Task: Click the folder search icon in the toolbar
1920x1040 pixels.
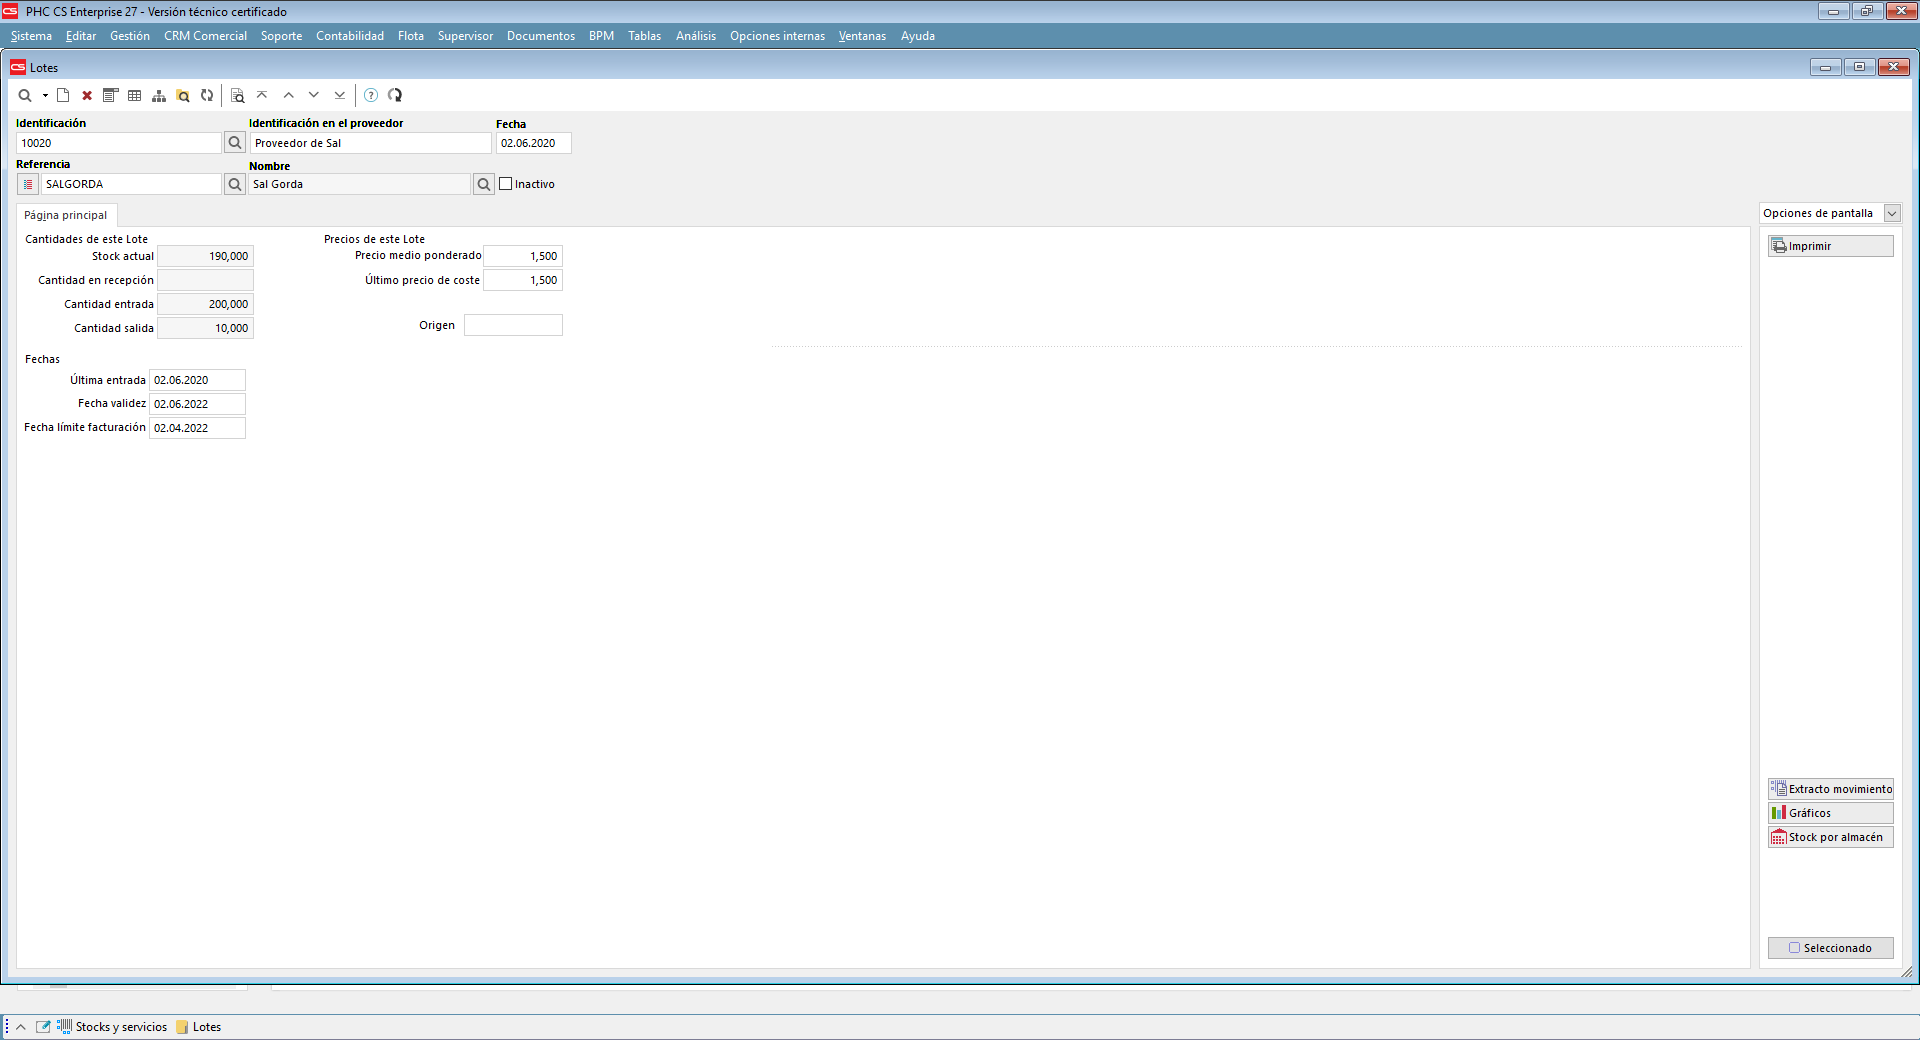Action: tap(183, 95)
